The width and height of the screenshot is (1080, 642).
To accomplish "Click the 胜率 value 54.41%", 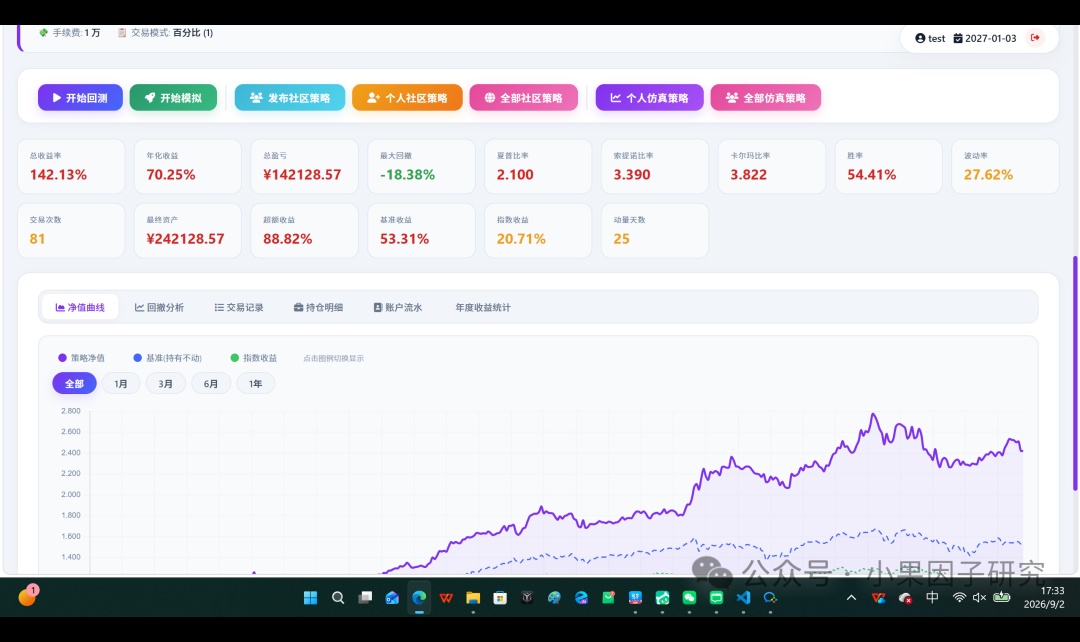I will click(x=872, y=175).
